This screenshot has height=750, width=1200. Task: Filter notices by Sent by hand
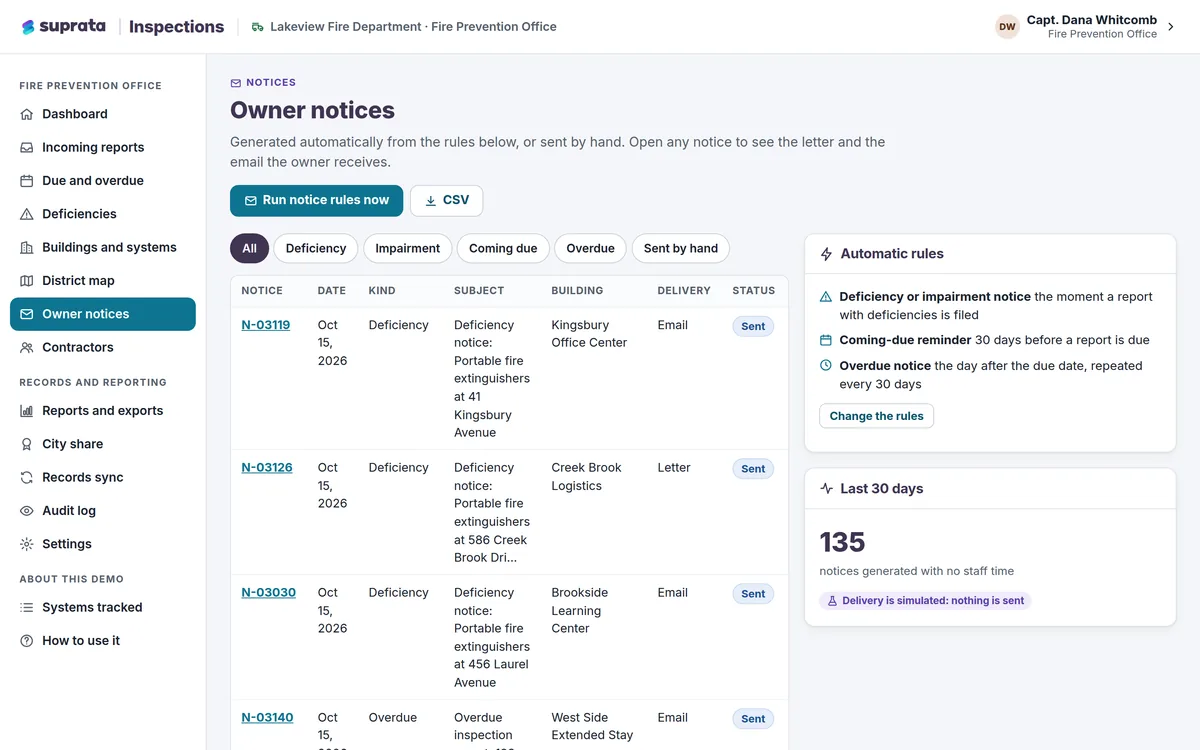[681, 248]
